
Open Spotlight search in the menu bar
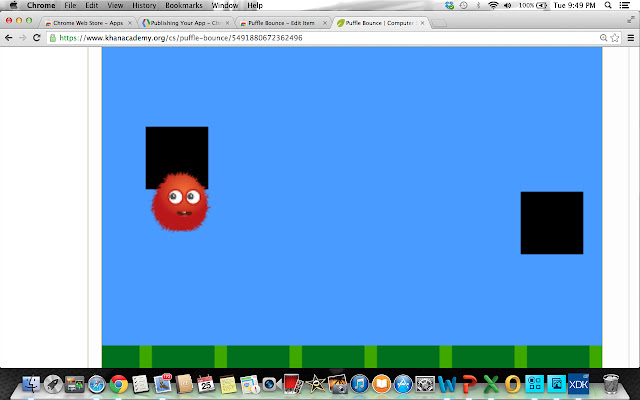coord(608,5)
